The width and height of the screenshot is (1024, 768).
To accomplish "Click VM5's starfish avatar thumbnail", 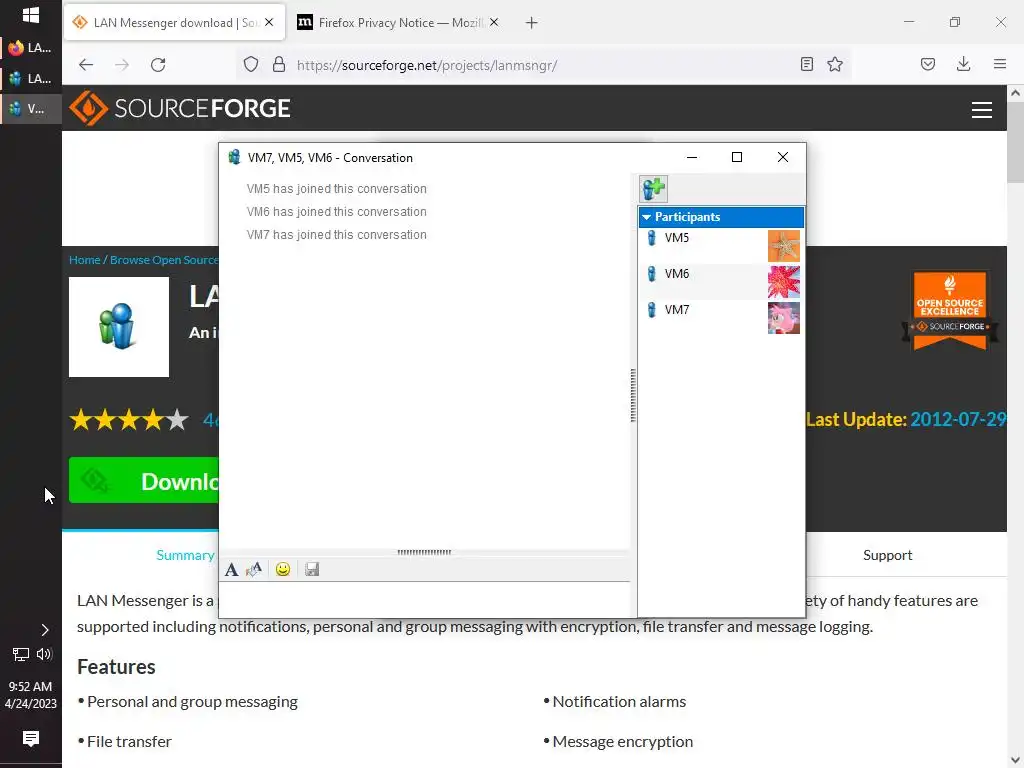I will click(x=784, y=246).
